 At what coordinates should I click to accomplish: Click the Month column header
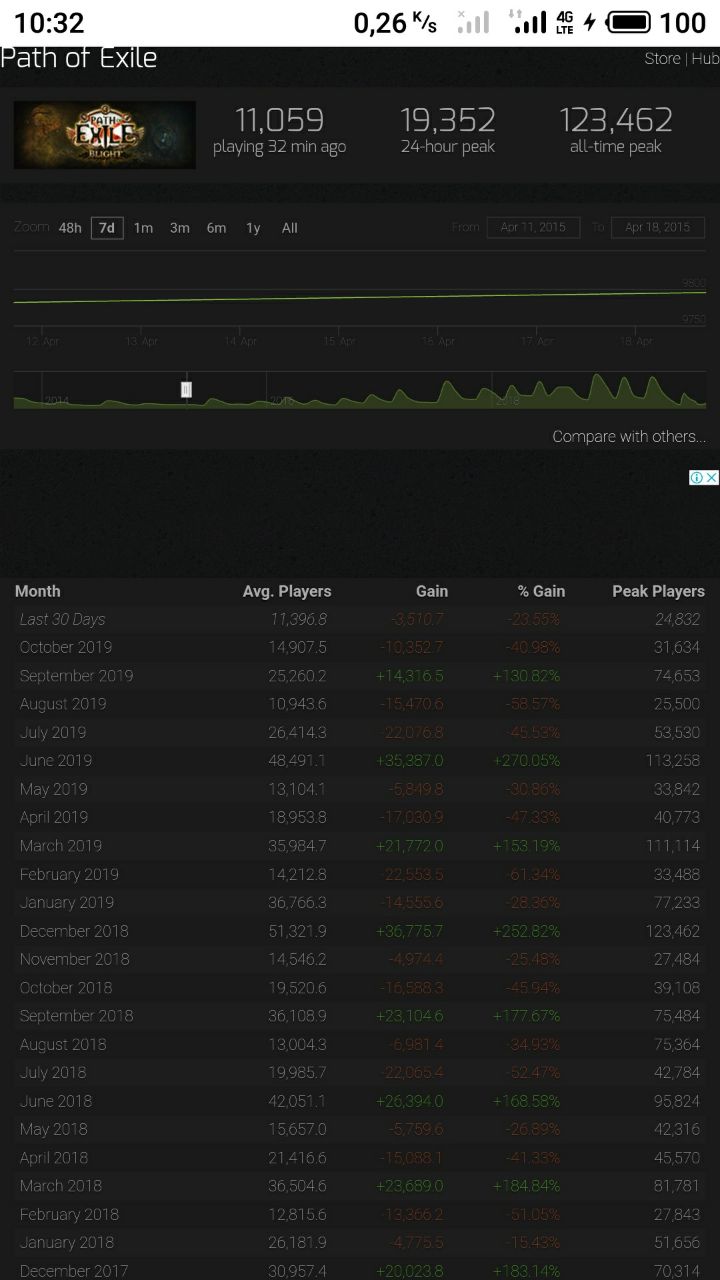[38, 591]
